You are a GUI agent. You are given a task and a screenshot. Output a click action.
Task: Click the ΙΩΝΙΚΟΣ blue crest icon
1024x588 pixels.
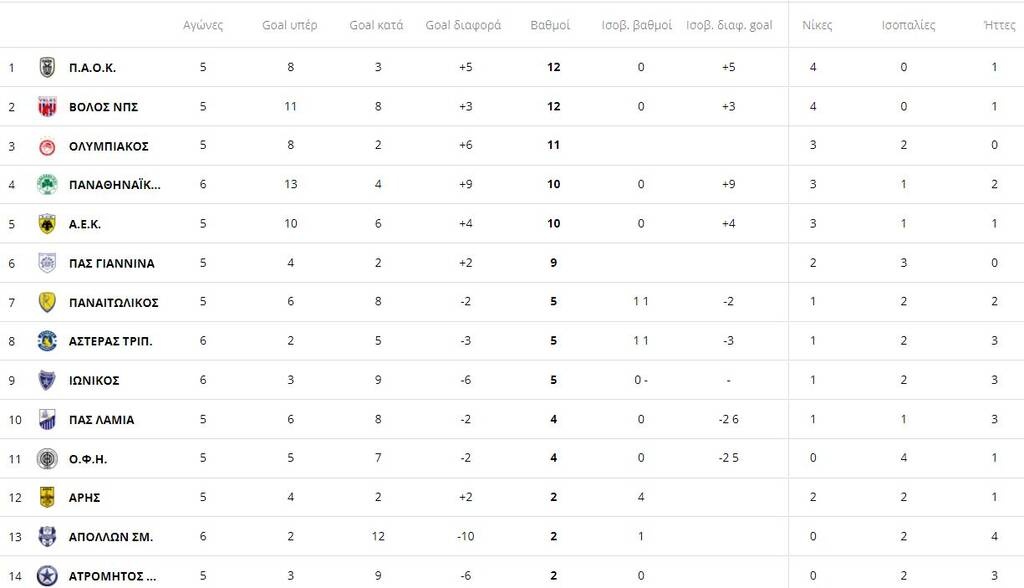point(46,380)
